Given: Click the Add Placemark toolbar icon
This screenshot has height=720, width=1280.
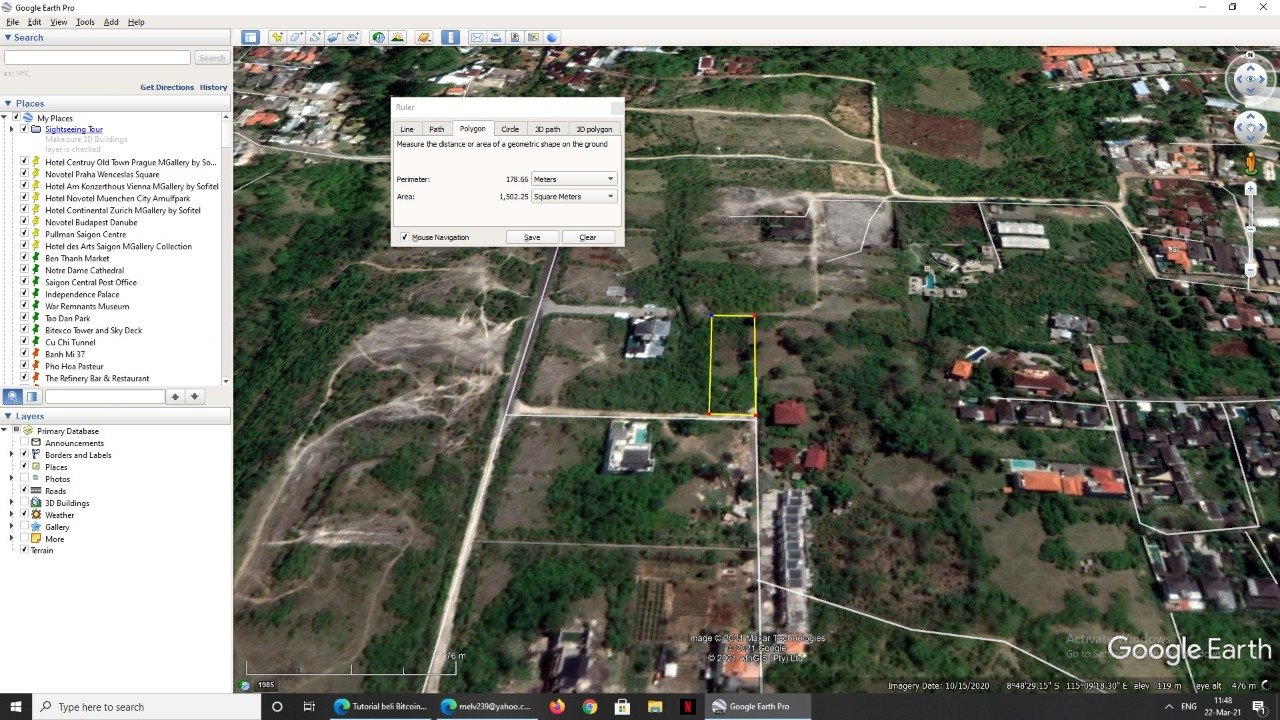Looking at the screenshot, I should [277, 38].
